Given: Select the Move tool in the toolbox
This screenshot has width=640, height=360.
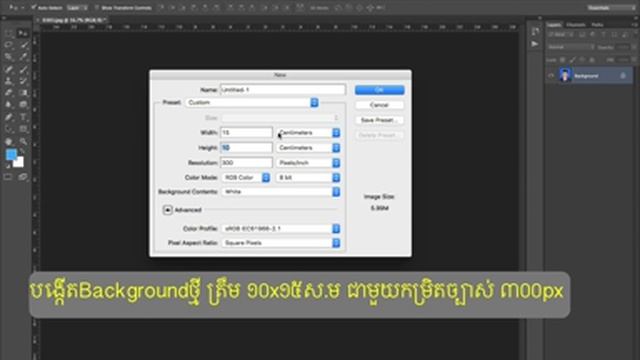Looking at the screenshot, I should coord(23,33).
